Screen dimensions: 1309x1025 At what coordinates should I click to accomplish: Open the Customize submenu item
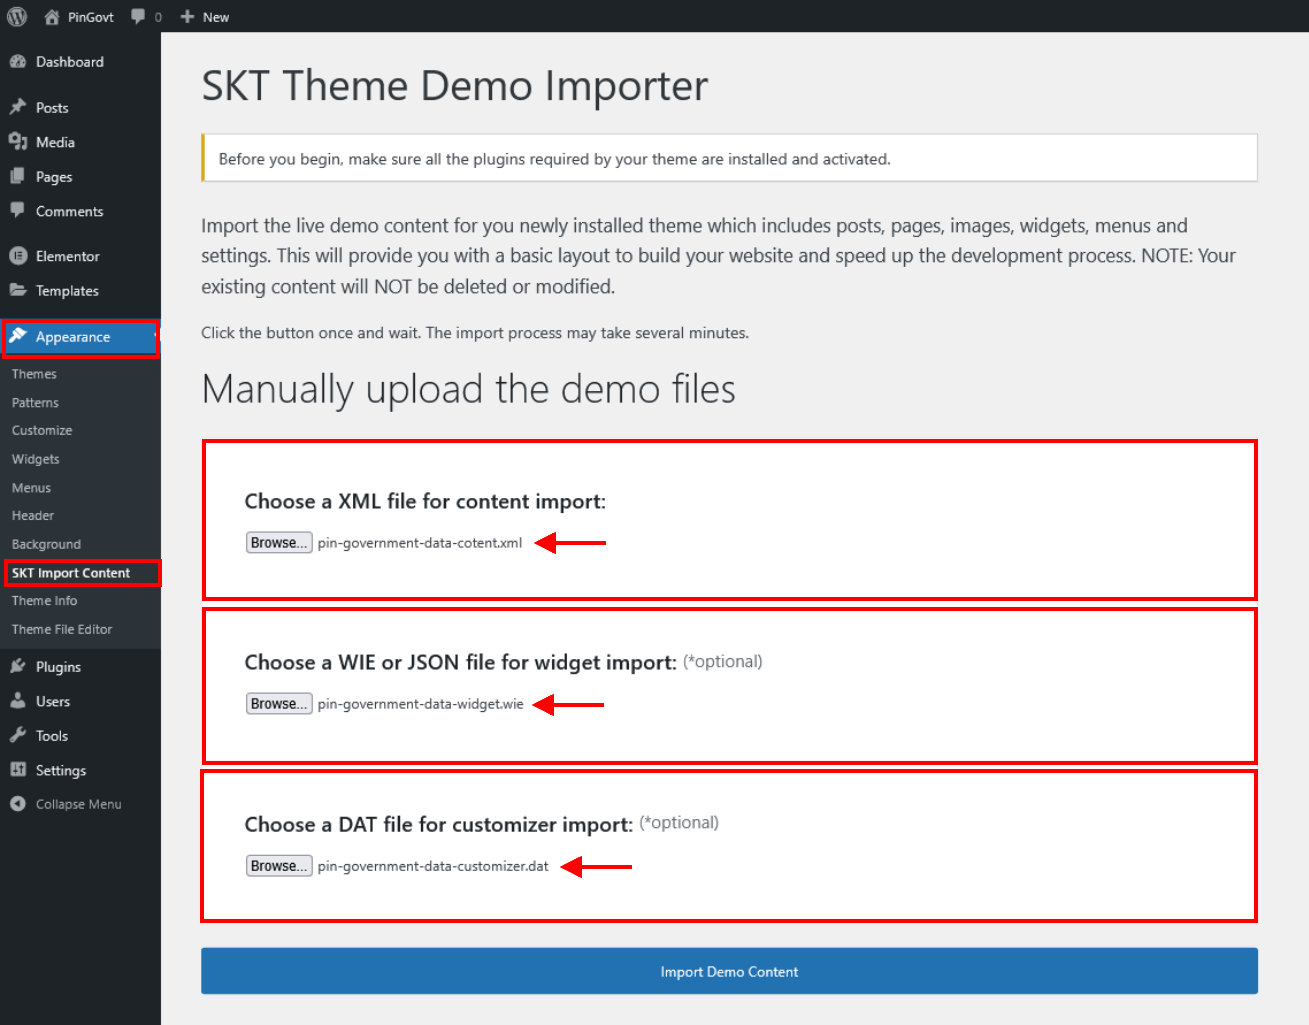click(42, 431)
